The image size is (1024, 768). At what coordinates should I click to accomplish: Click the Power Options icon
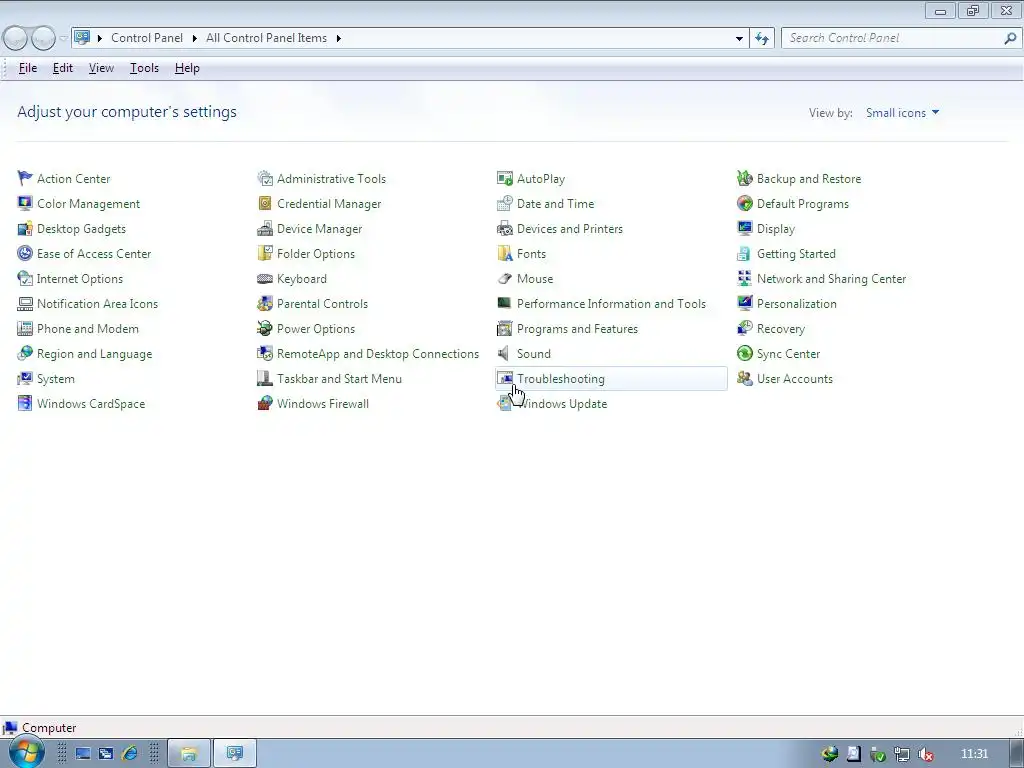[x=264, y=328]
